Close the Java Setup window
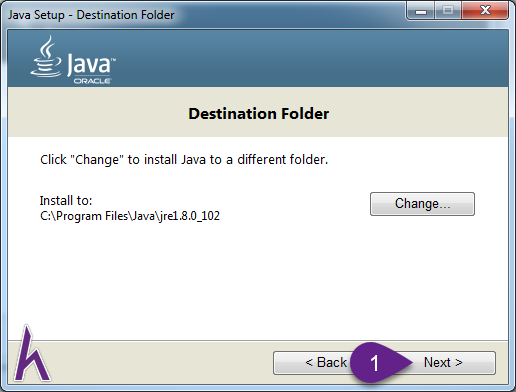This screenshot has width=516, height=392. point(485,10)
